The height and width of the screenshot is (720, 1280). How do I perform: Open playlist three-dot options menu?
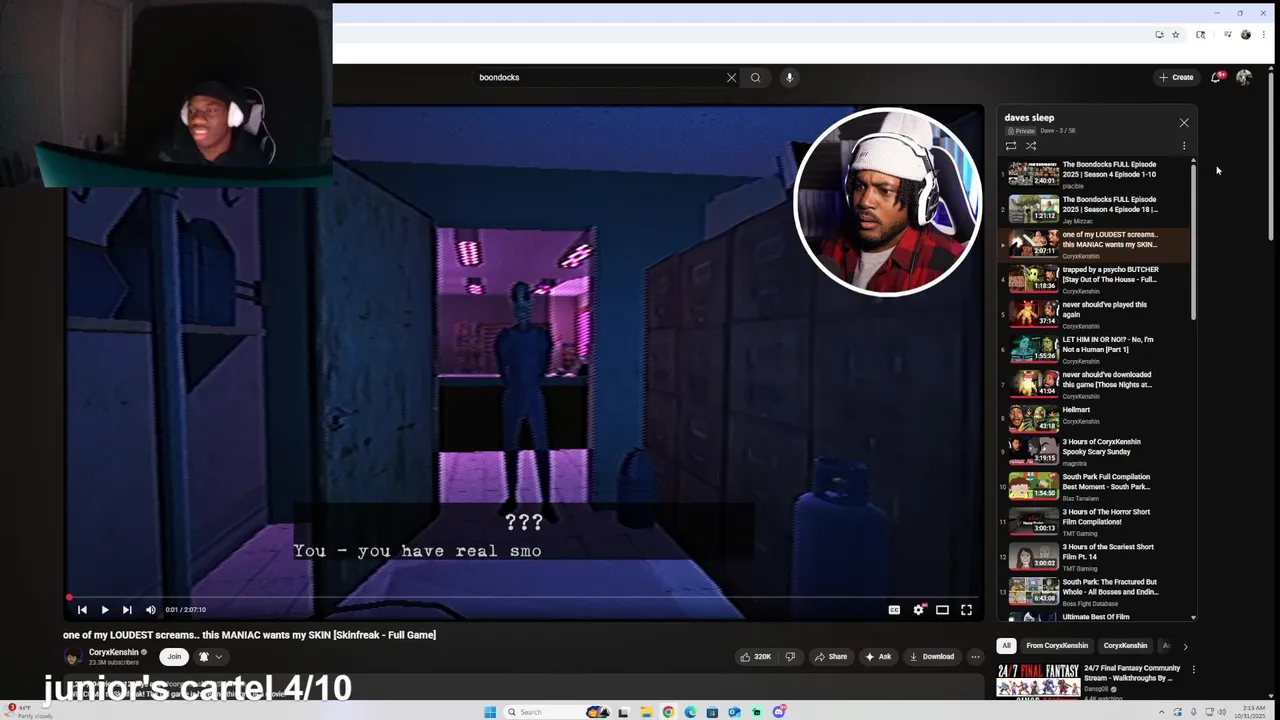(1184, 146)
